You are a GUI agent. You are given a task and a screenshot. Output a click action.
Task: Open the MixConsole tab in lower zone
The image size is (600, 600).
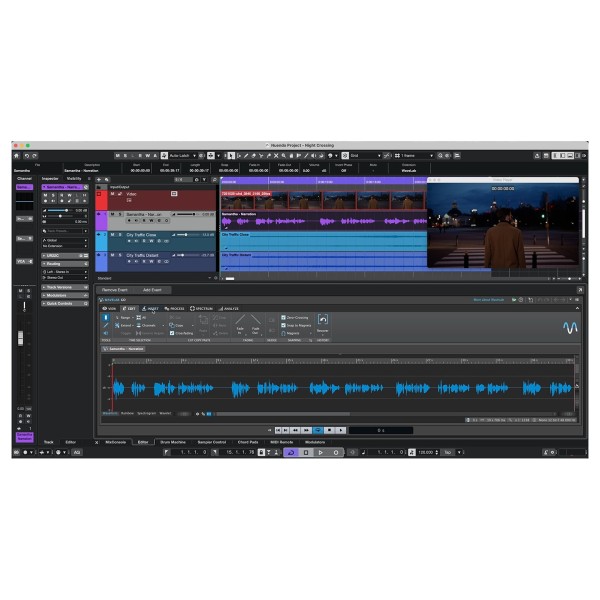(116, 442)
